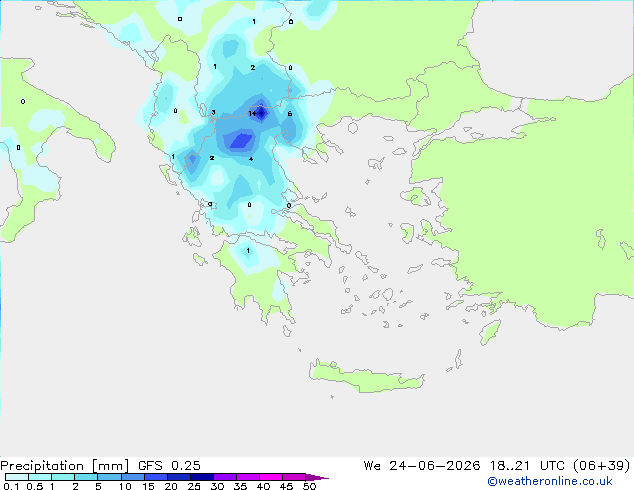Click the 'Precipitation [mm]' title text
Viewport: 634px width, 490px height.
pyautogui.click(x=65, y=466)
